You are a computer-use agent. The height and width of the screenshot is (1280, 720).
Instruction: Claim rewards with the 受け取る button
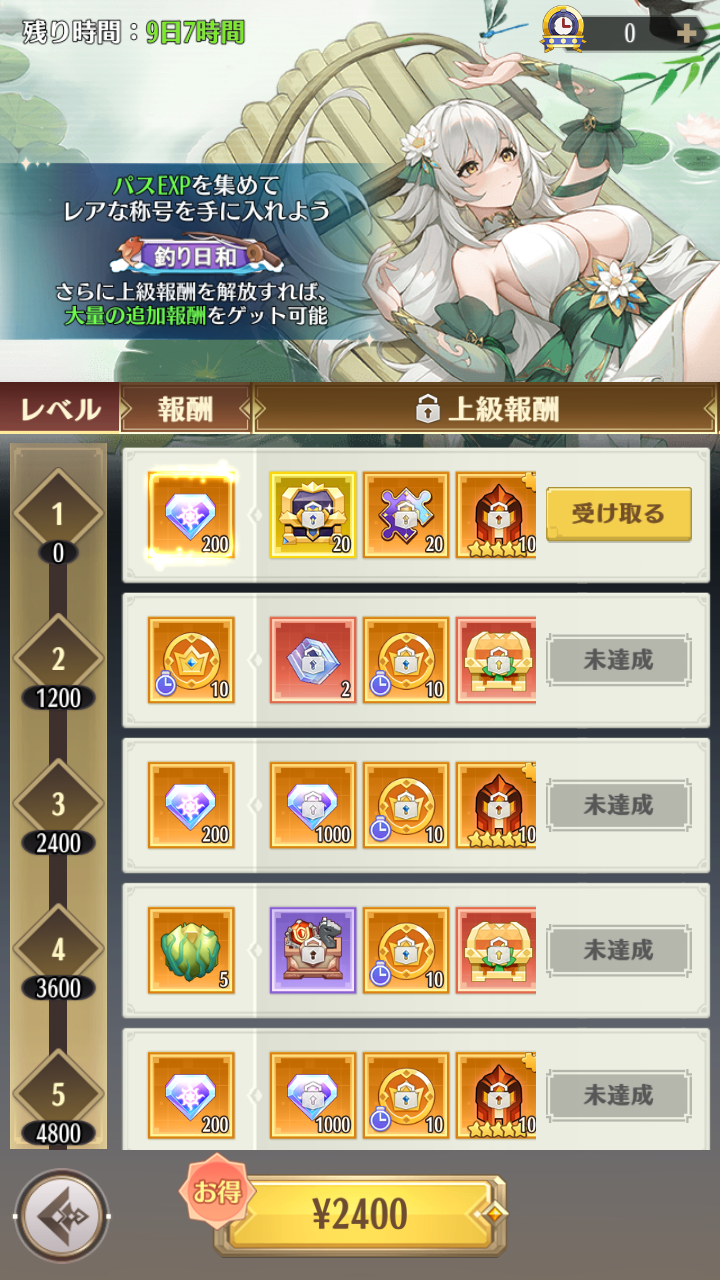618,514
